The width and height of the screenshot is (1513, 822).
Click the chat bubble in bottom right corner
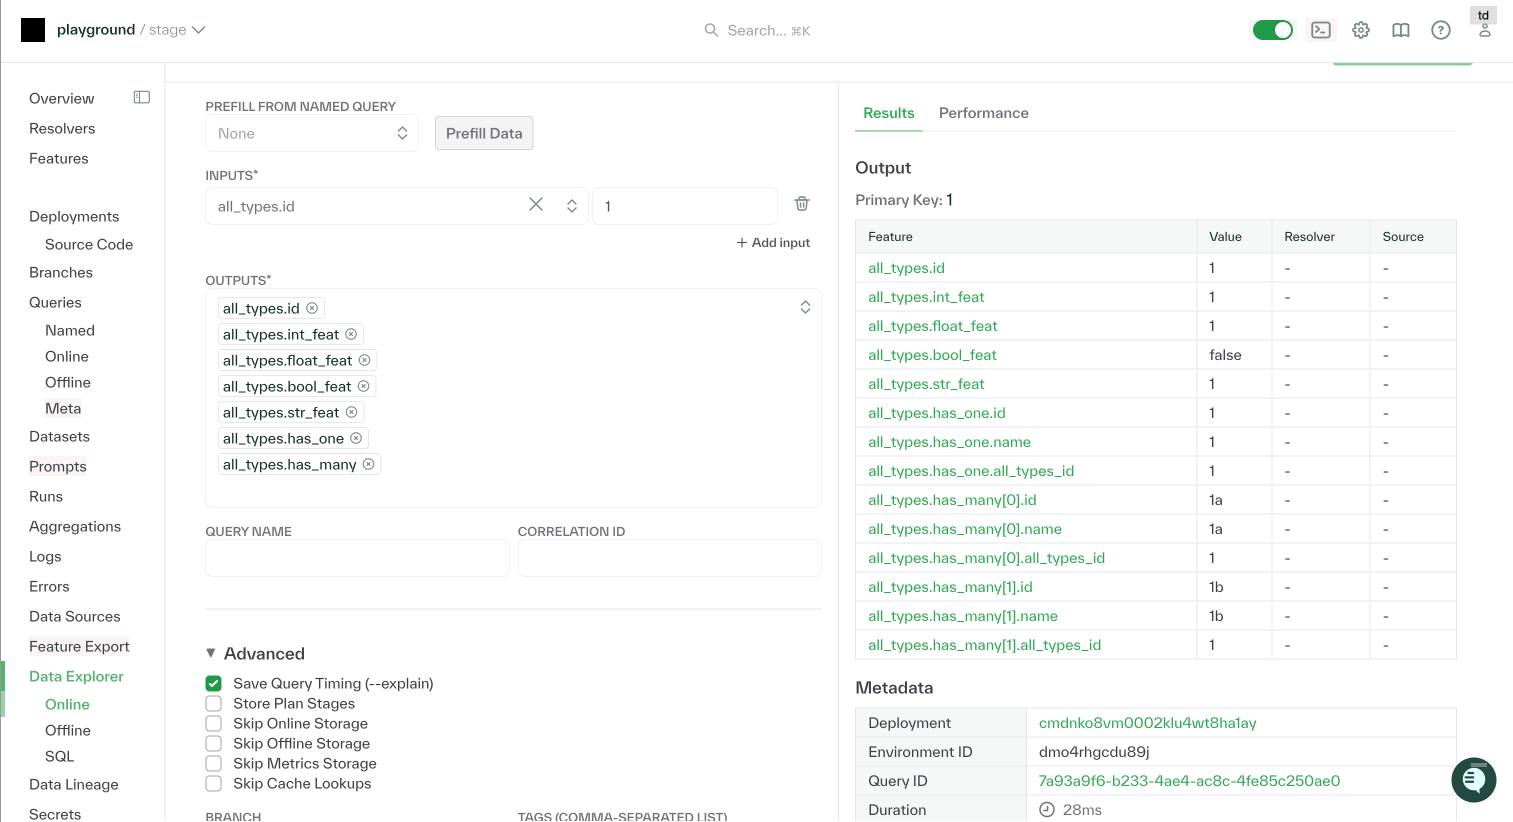1473,780
